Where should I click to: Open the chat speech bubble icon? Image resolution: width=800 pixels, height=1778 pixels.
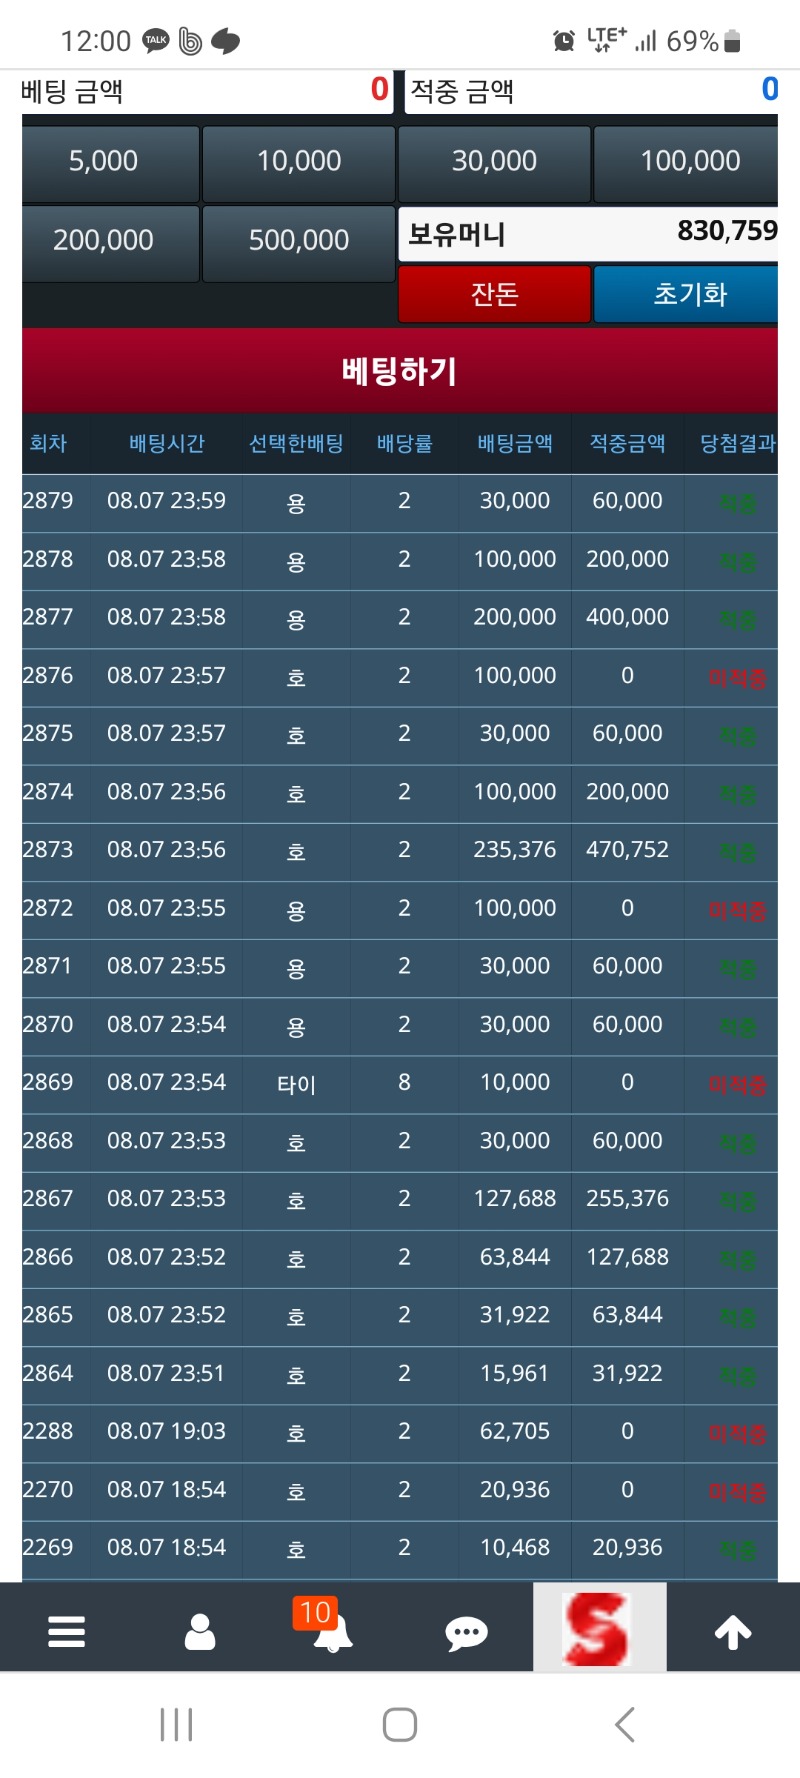coord(466,1633)
